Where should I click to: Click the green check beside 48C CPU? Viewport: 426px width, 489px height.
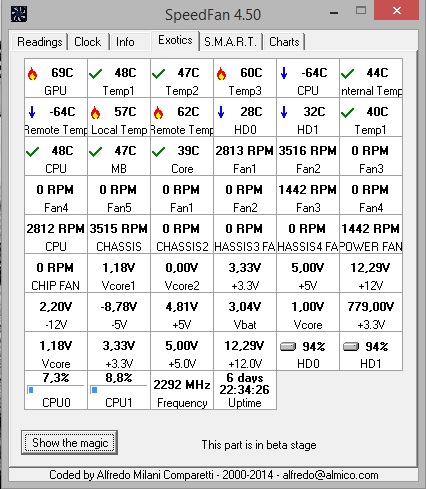(32, 152)
